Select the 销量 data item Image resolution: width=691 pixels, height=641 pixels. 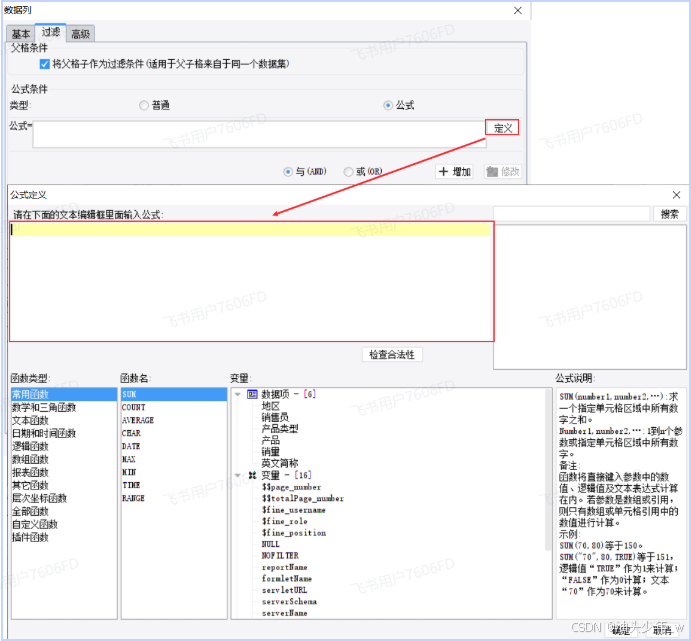[x=271, y=452]
